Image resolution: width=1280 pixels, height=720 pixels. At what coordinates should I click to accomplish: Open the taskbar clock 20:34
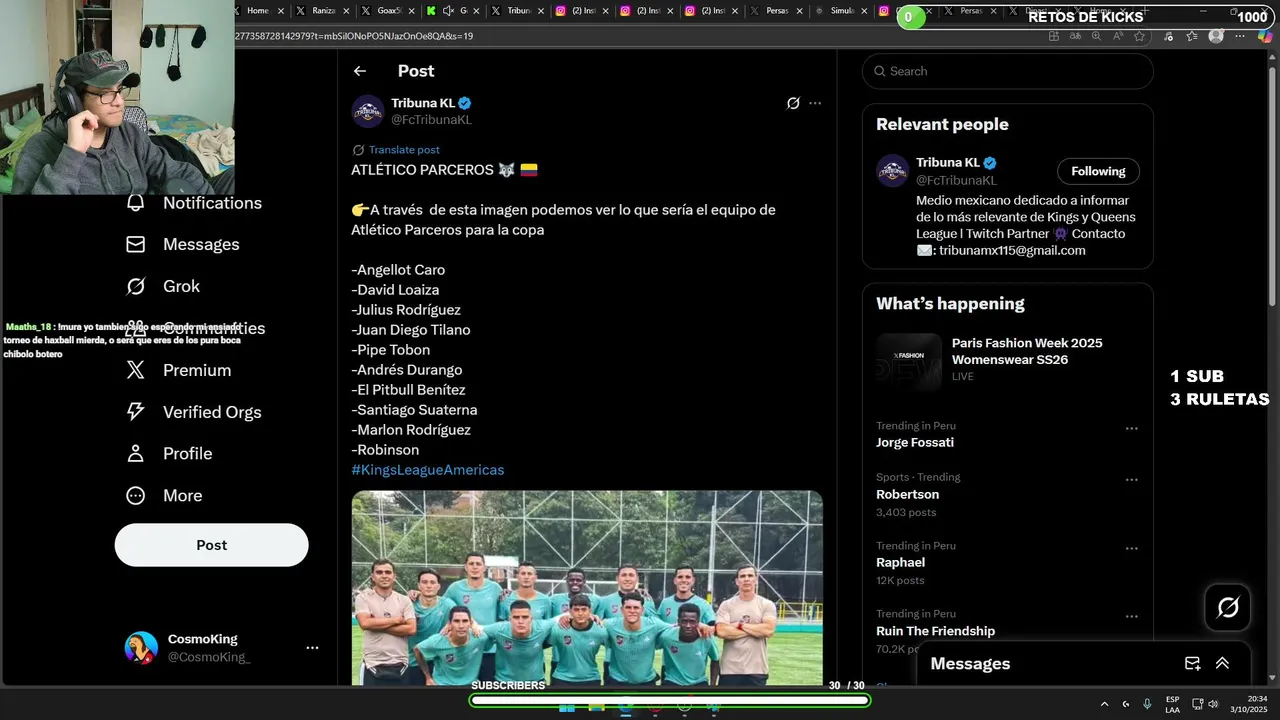1249,704
